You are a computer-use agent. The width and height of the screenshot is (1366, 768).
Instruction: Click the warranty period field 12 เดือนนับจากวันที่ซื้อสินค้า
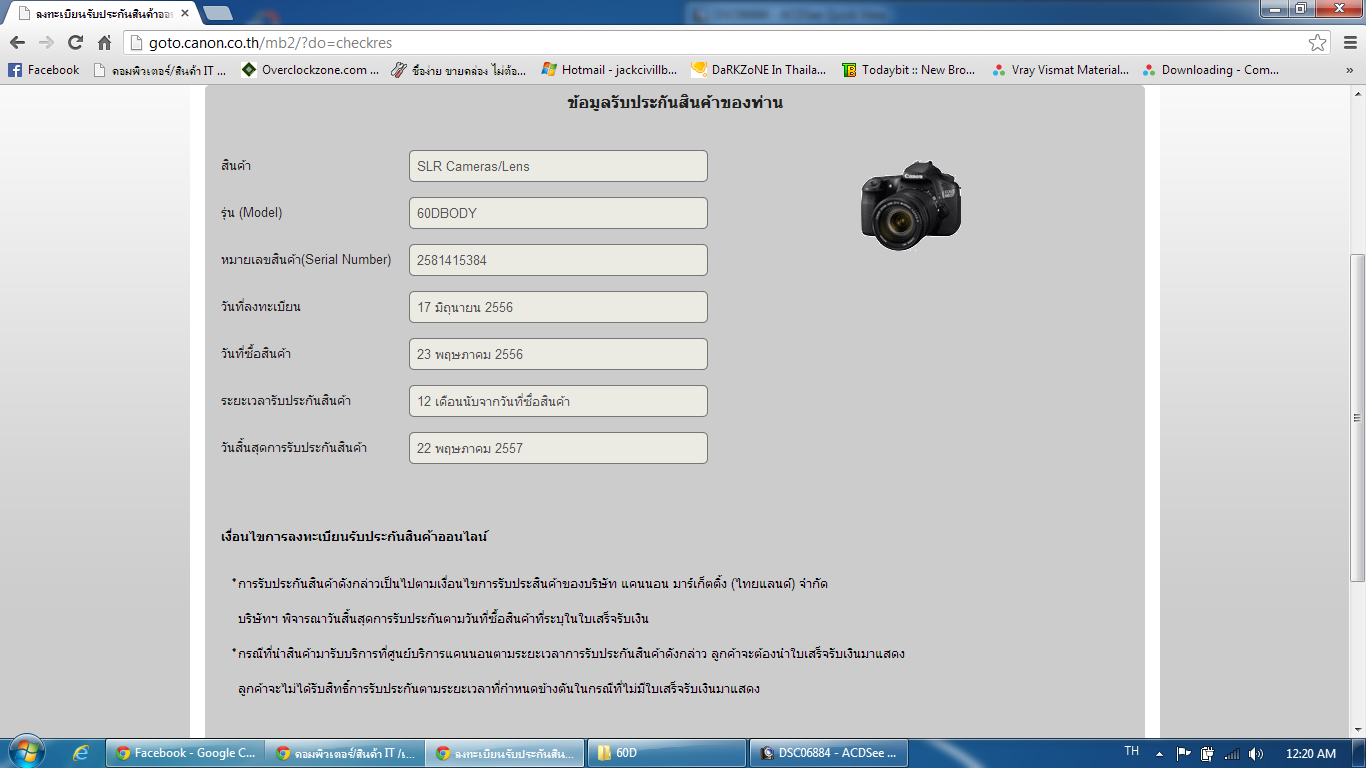(558, 401)
